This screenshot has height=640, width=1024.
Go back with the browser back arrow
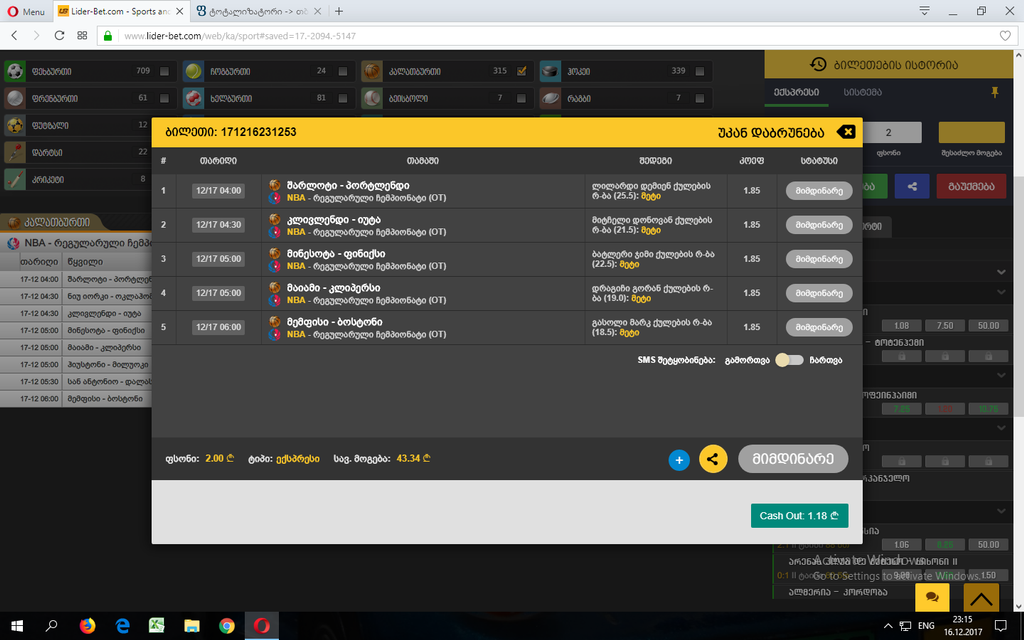(x=14, y=35)
